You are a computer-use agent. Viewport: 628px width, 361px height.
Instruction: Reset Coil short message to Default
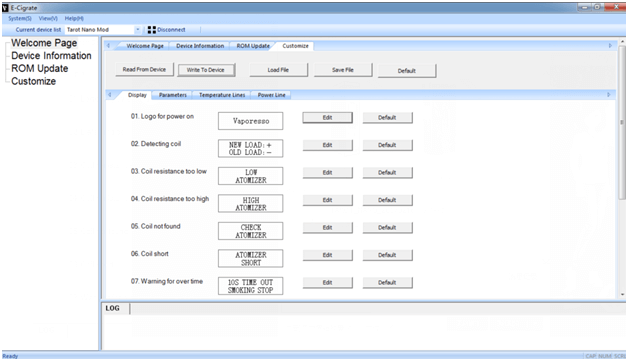pos(387,255)
